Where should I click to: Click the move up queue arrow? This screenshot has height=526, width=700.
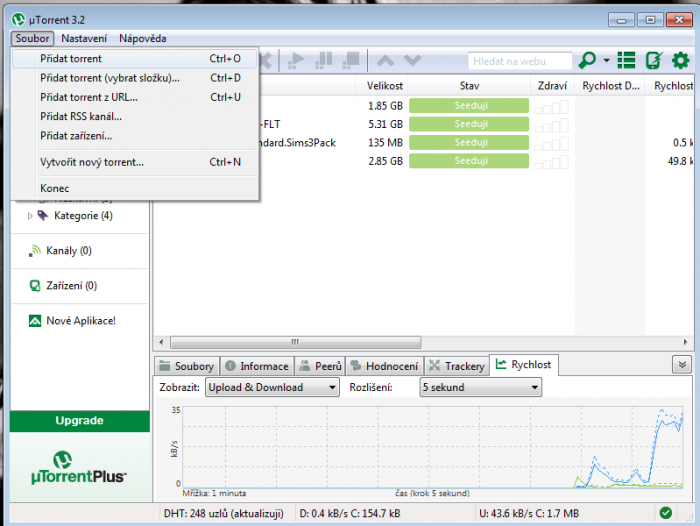click(385, 61)
